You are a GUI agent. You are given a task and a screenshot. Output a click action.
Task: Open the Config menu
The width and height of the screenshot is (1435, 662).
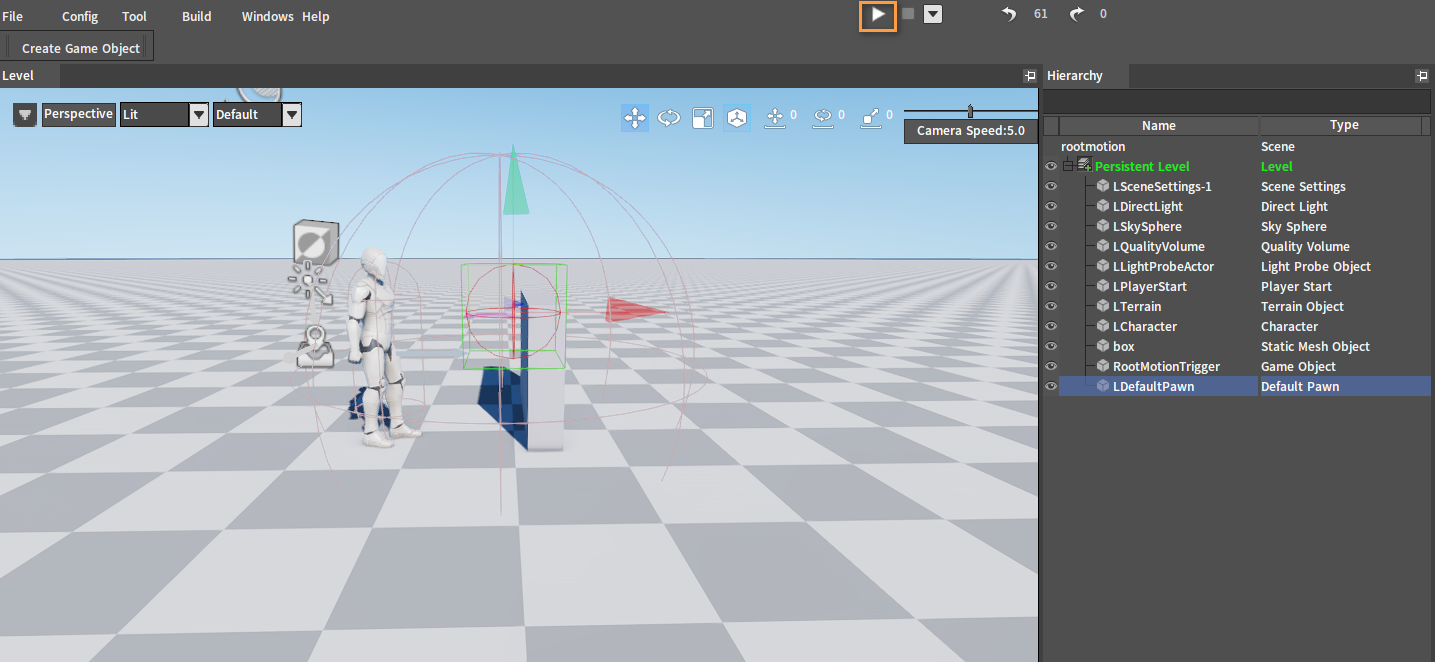coord(80,16)
